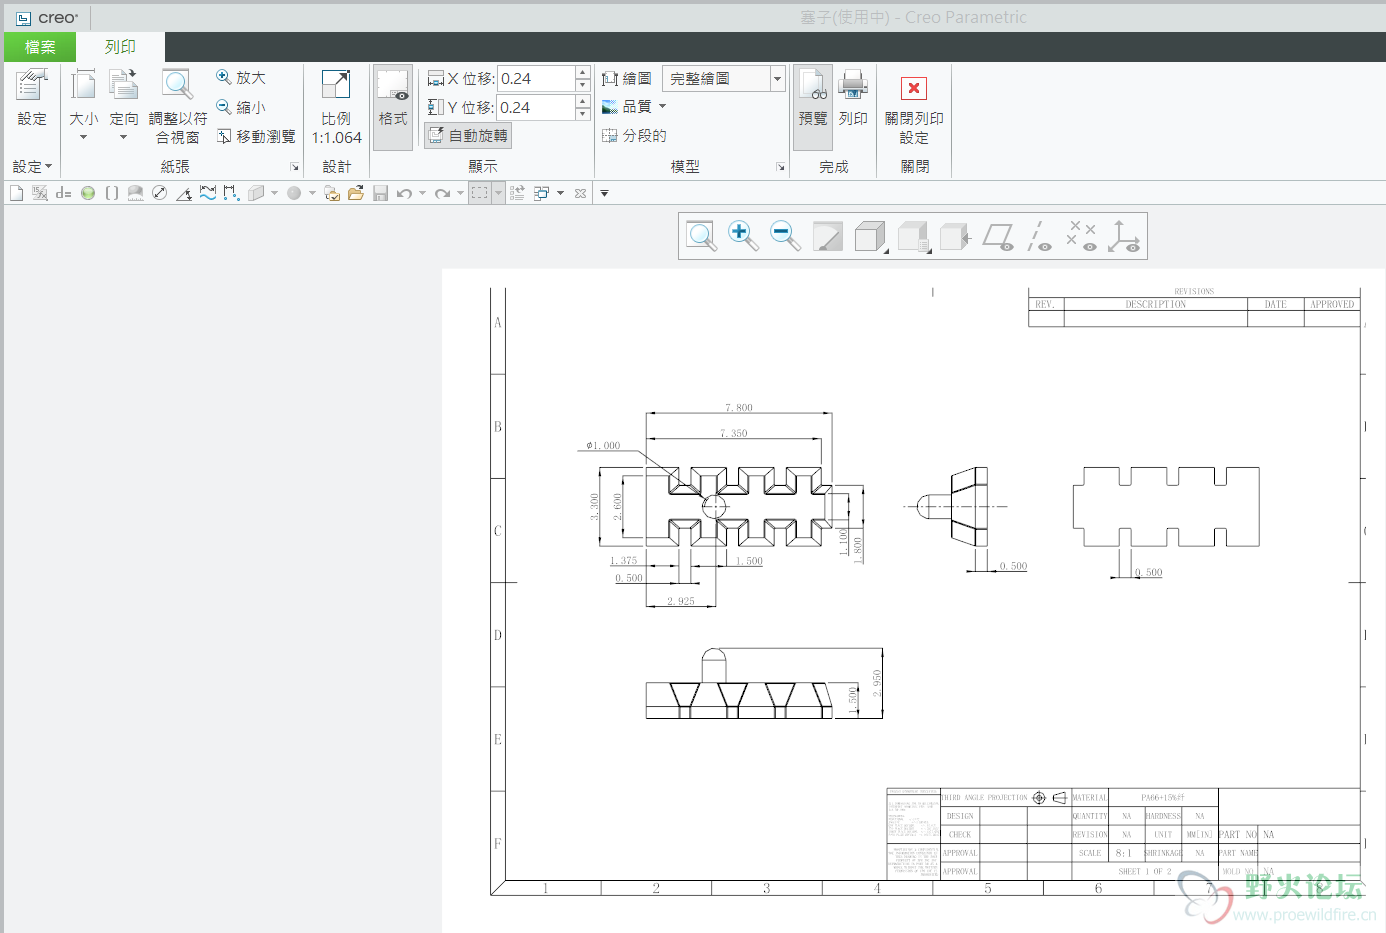Toggle coordinate system display
Image resolution: width=1386 pixels, height=933 pixels.
(1124, 236)
